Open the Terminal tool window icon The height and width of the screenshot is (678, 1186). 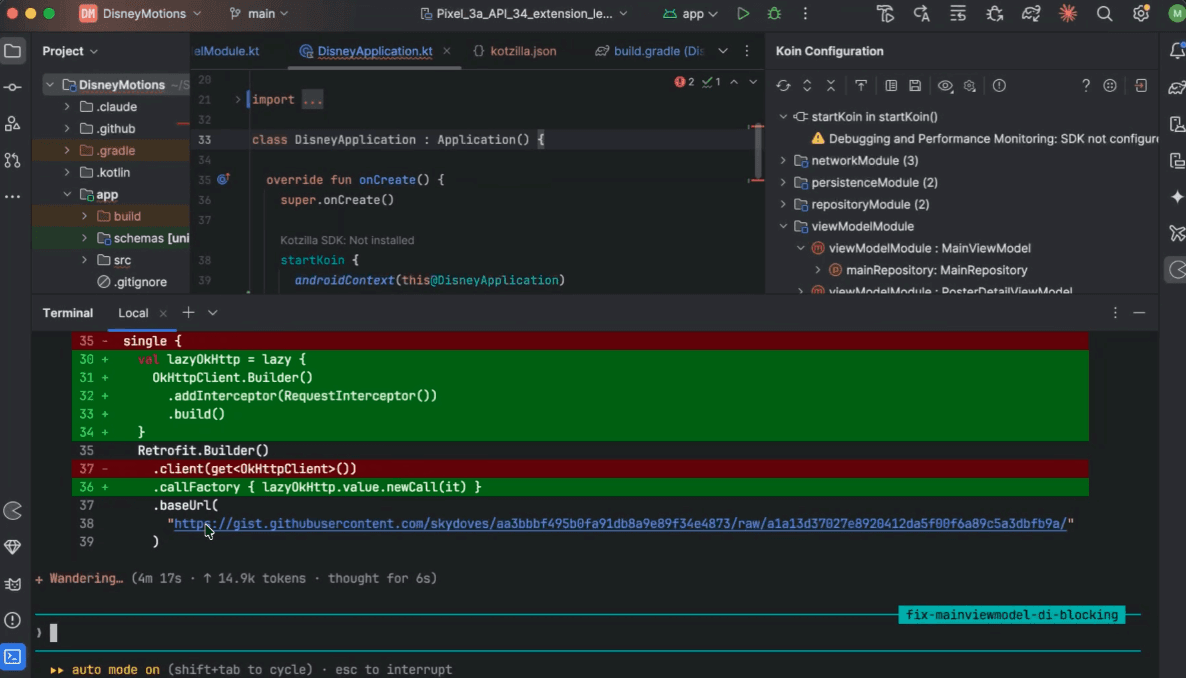pyautogui.click(x=13, y=656)
